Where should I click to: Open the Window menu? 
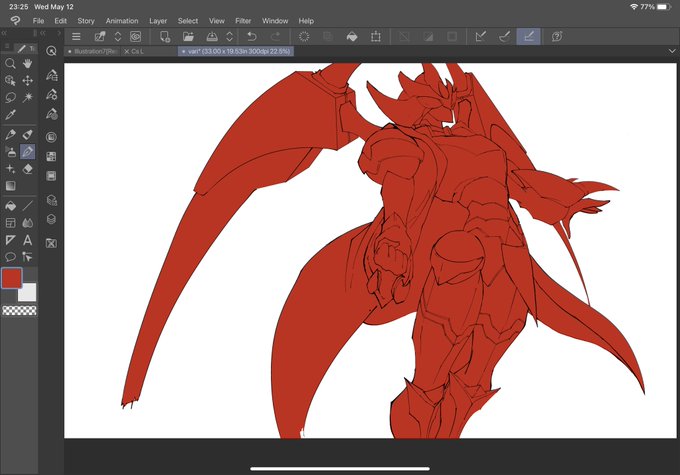click(x=275, y=21)
